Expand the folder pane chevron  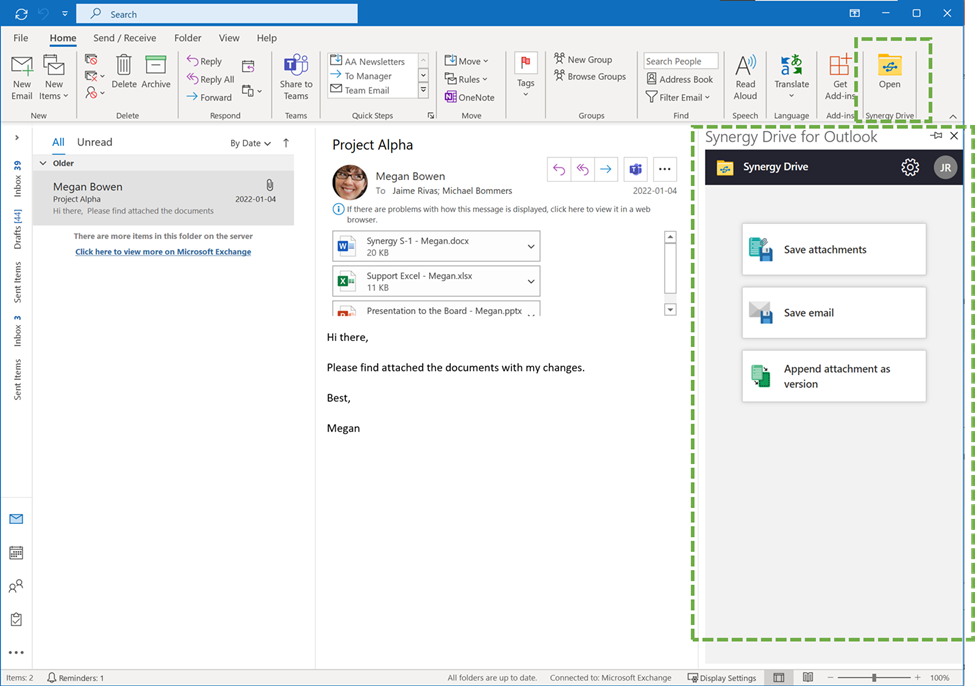pyautogui.click(x=17, y=137)
